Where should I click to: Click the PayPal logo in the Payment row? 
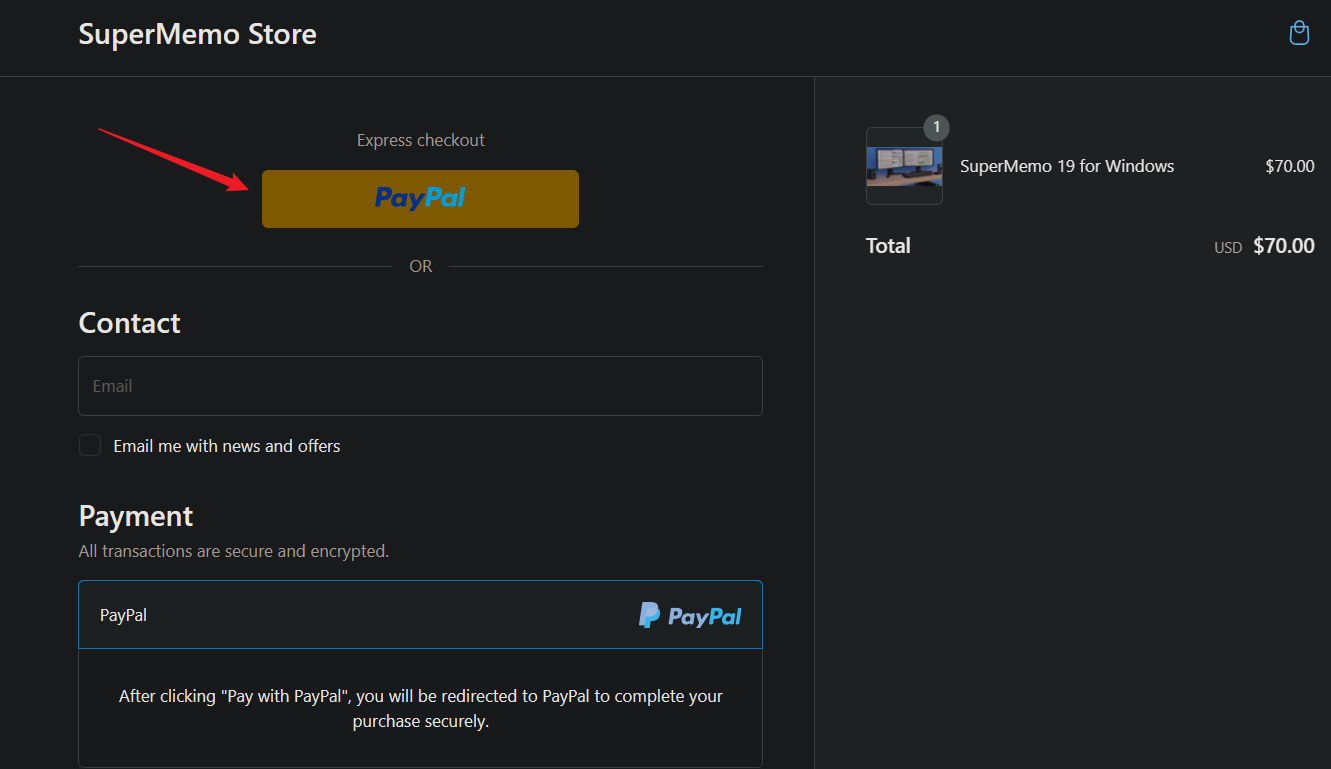(x=690, y=615)
